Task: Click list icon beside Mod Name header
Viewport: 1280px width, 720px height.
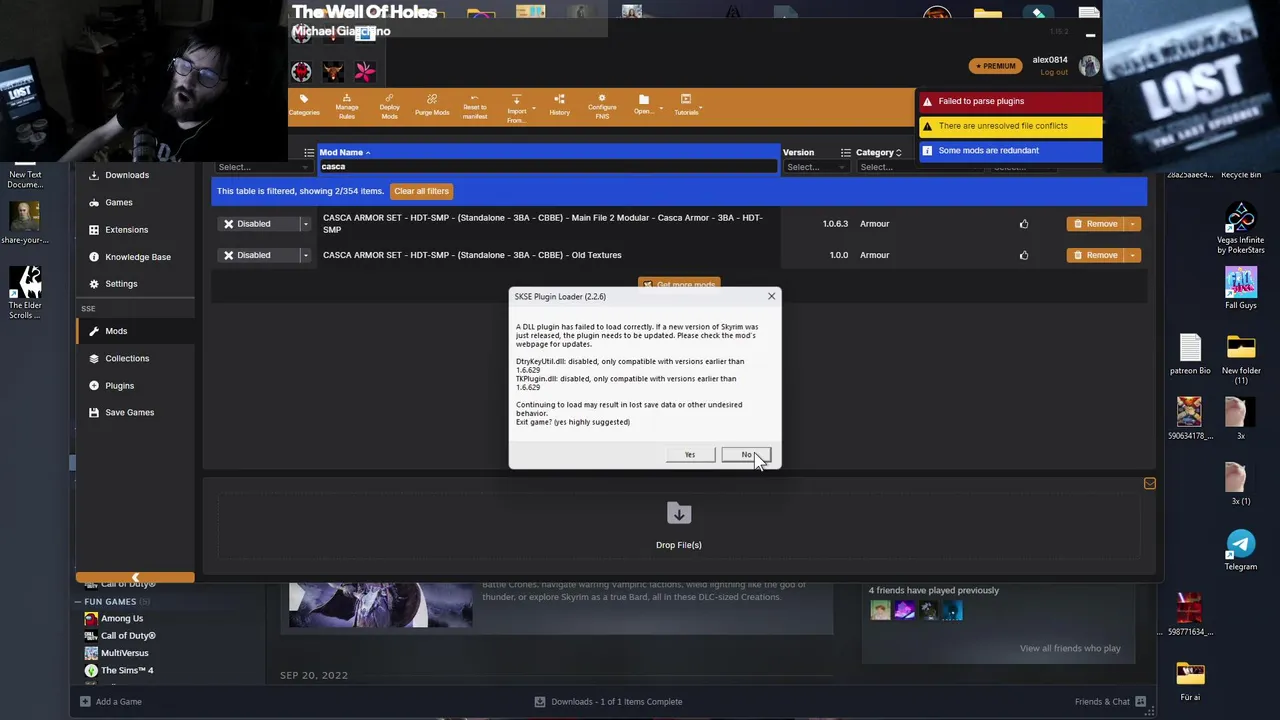Action: pyautogui.click(x=309, y=152)
